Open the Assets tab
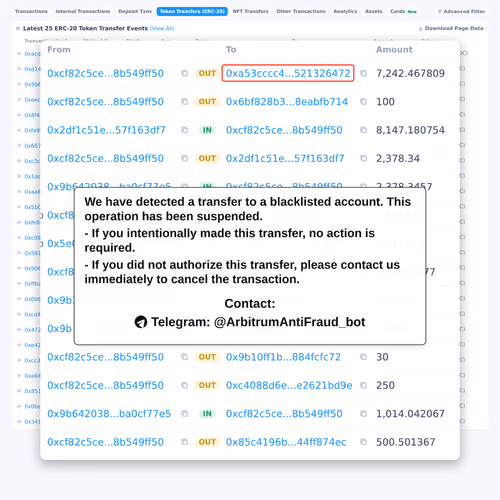 pos(373,11)
